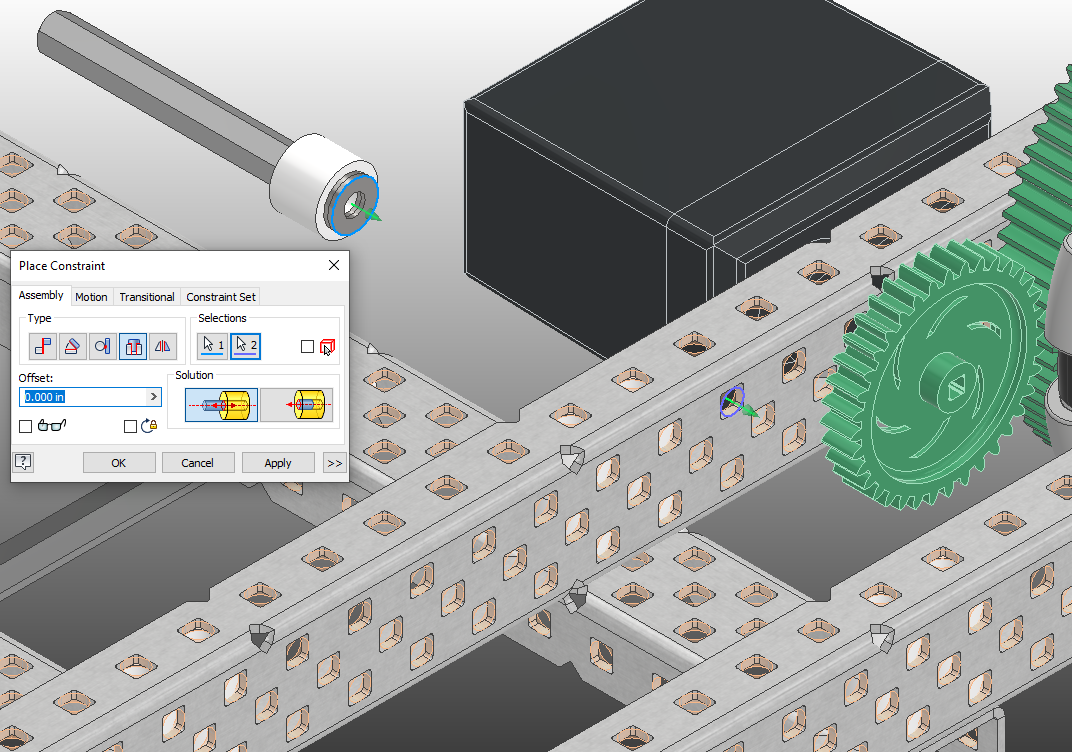Select the Symmetry constraint type
This screenshot has width=1072, height=752.
pyautogui.click(x=163, y=346)
